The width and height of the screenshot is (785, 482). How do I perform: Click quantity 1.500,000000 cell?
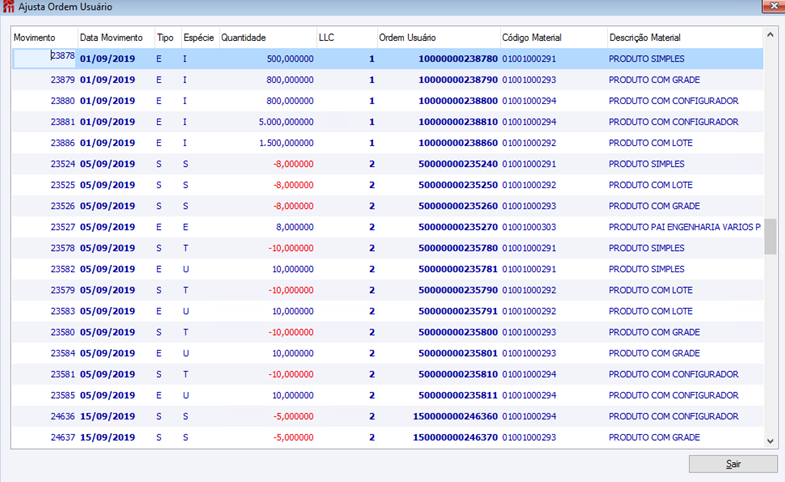pos(286,143)
